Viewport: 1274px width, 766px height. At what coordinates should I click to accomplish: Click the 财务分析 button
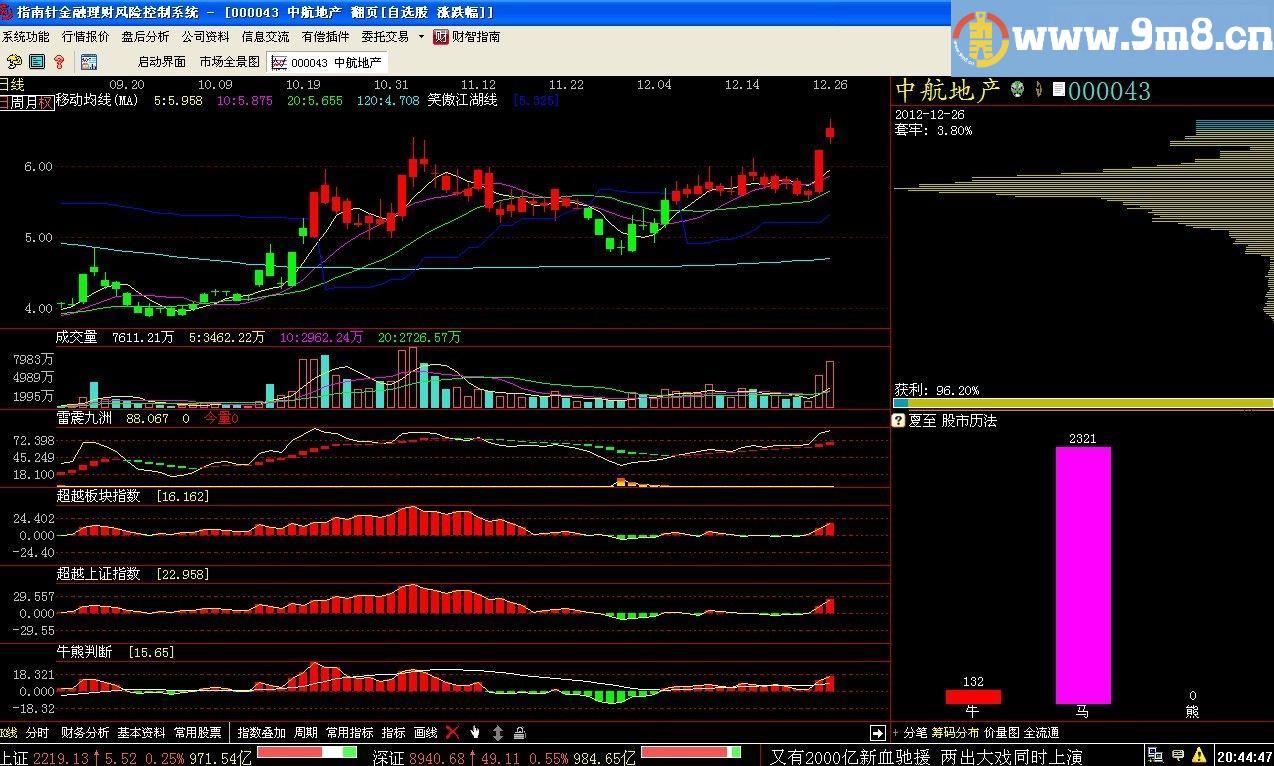coord(85,733)
